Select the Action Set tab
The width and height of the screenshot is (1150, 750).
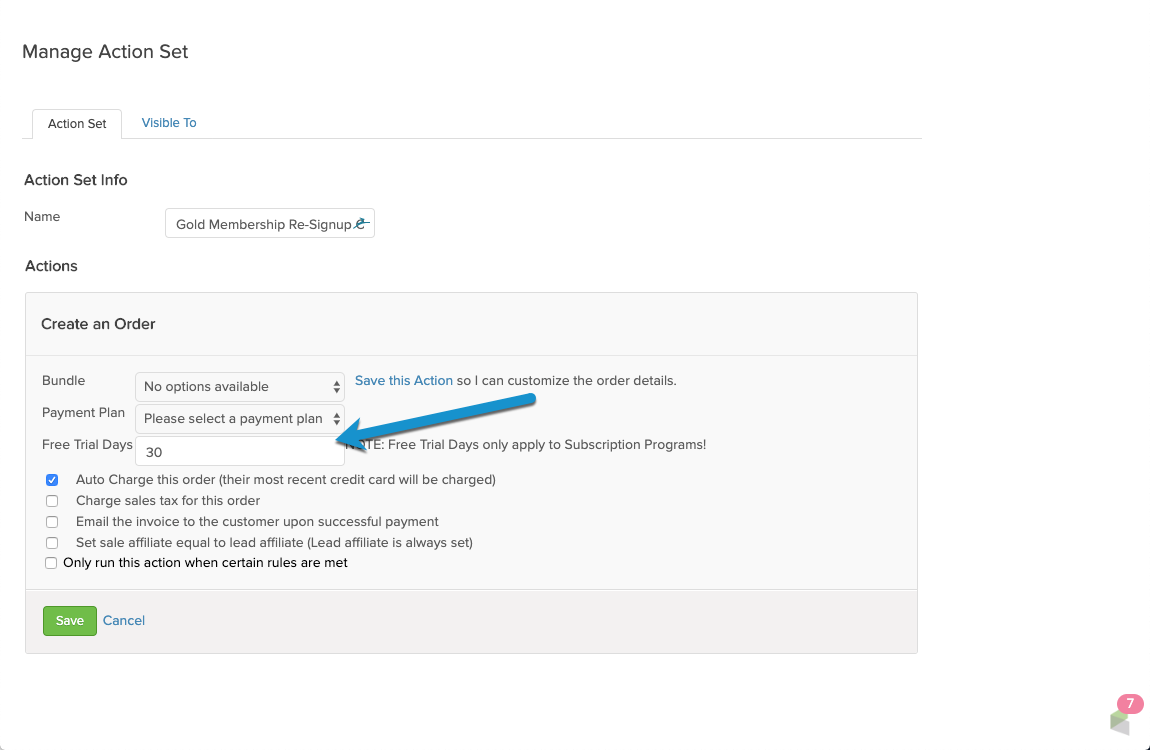77,123
